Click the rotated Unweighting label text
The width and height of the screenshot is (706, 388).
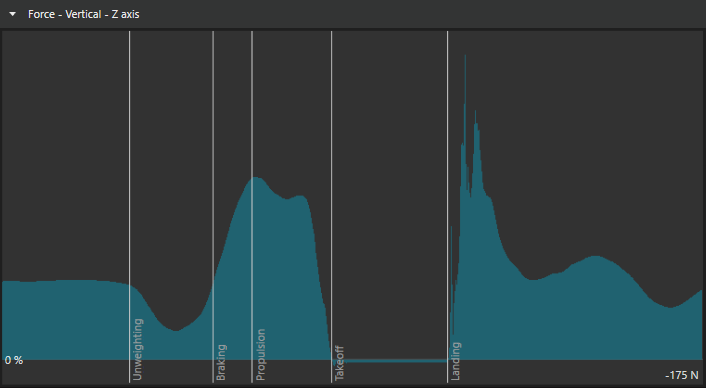click(x=139, y=349)
